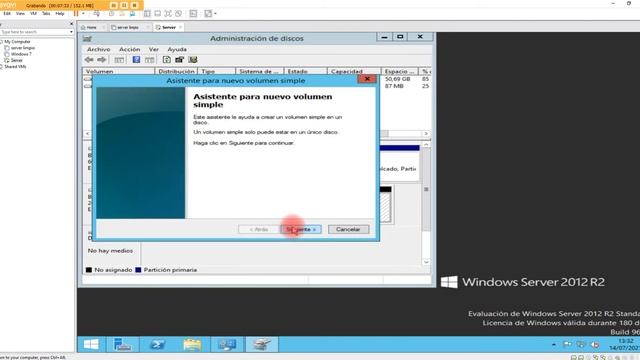Open File Explorer from the taskbar
Image resolution: width=640 pixels, height=360 pixels.
[x=192, y=344]
